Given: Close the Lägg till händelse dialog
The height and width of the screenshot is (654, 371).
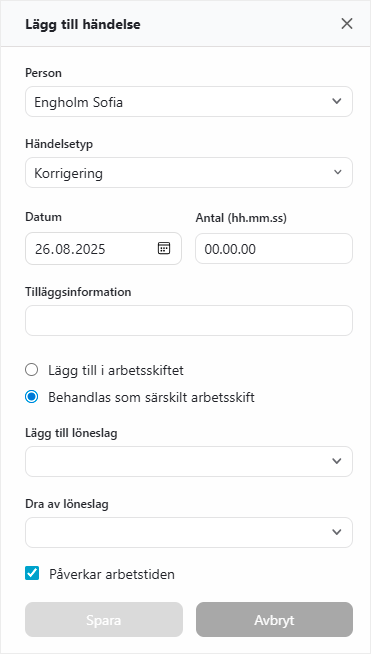Looking at the screenshot, I should 347,24.
